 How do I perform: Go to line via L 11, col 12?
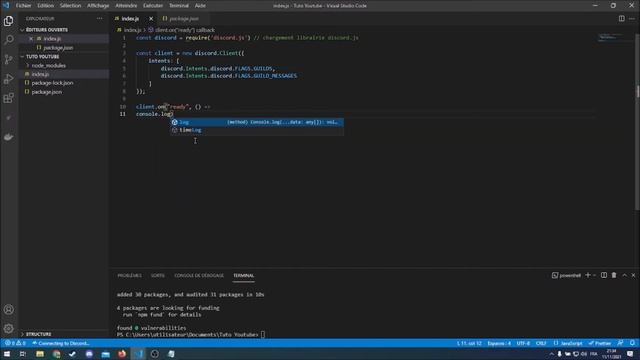tap(469, 343)
